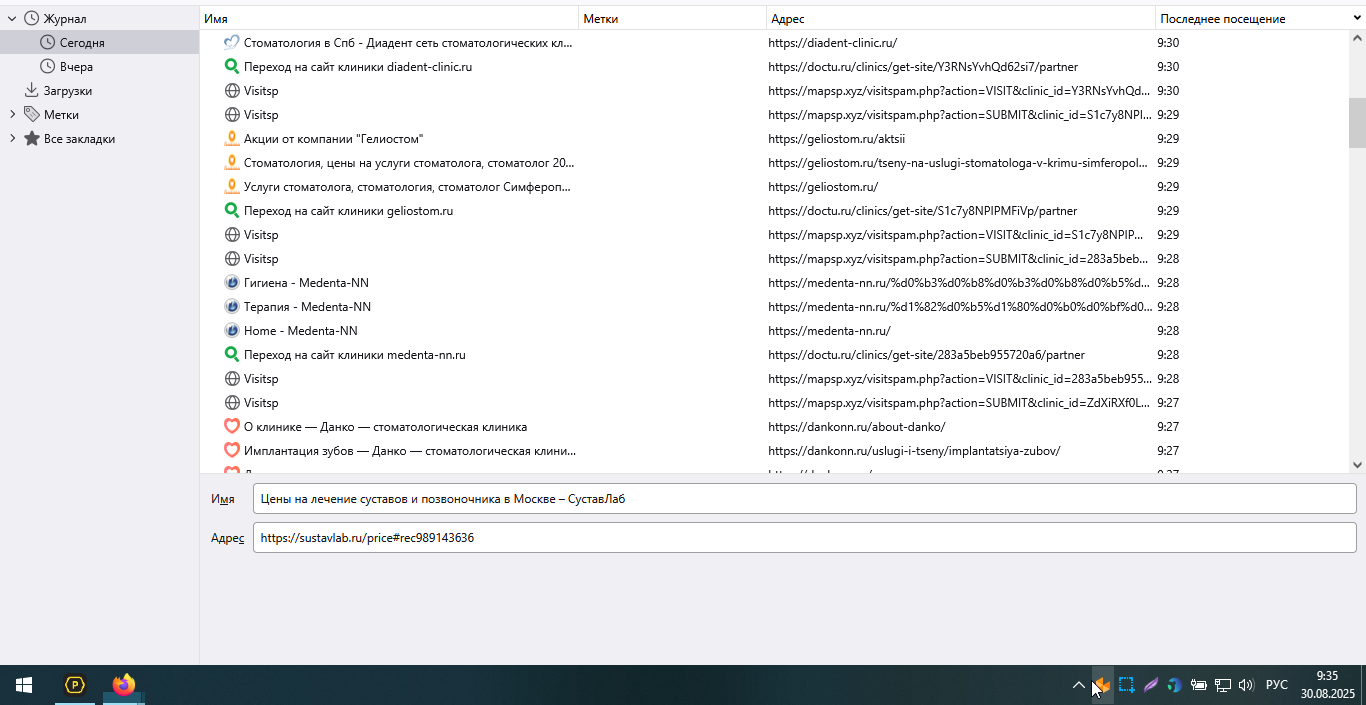Image resolution: width=1366 pixels, height=705 pixels.
Task: Click heart favicon of О клинике — Данко
Action: [232, 426]
